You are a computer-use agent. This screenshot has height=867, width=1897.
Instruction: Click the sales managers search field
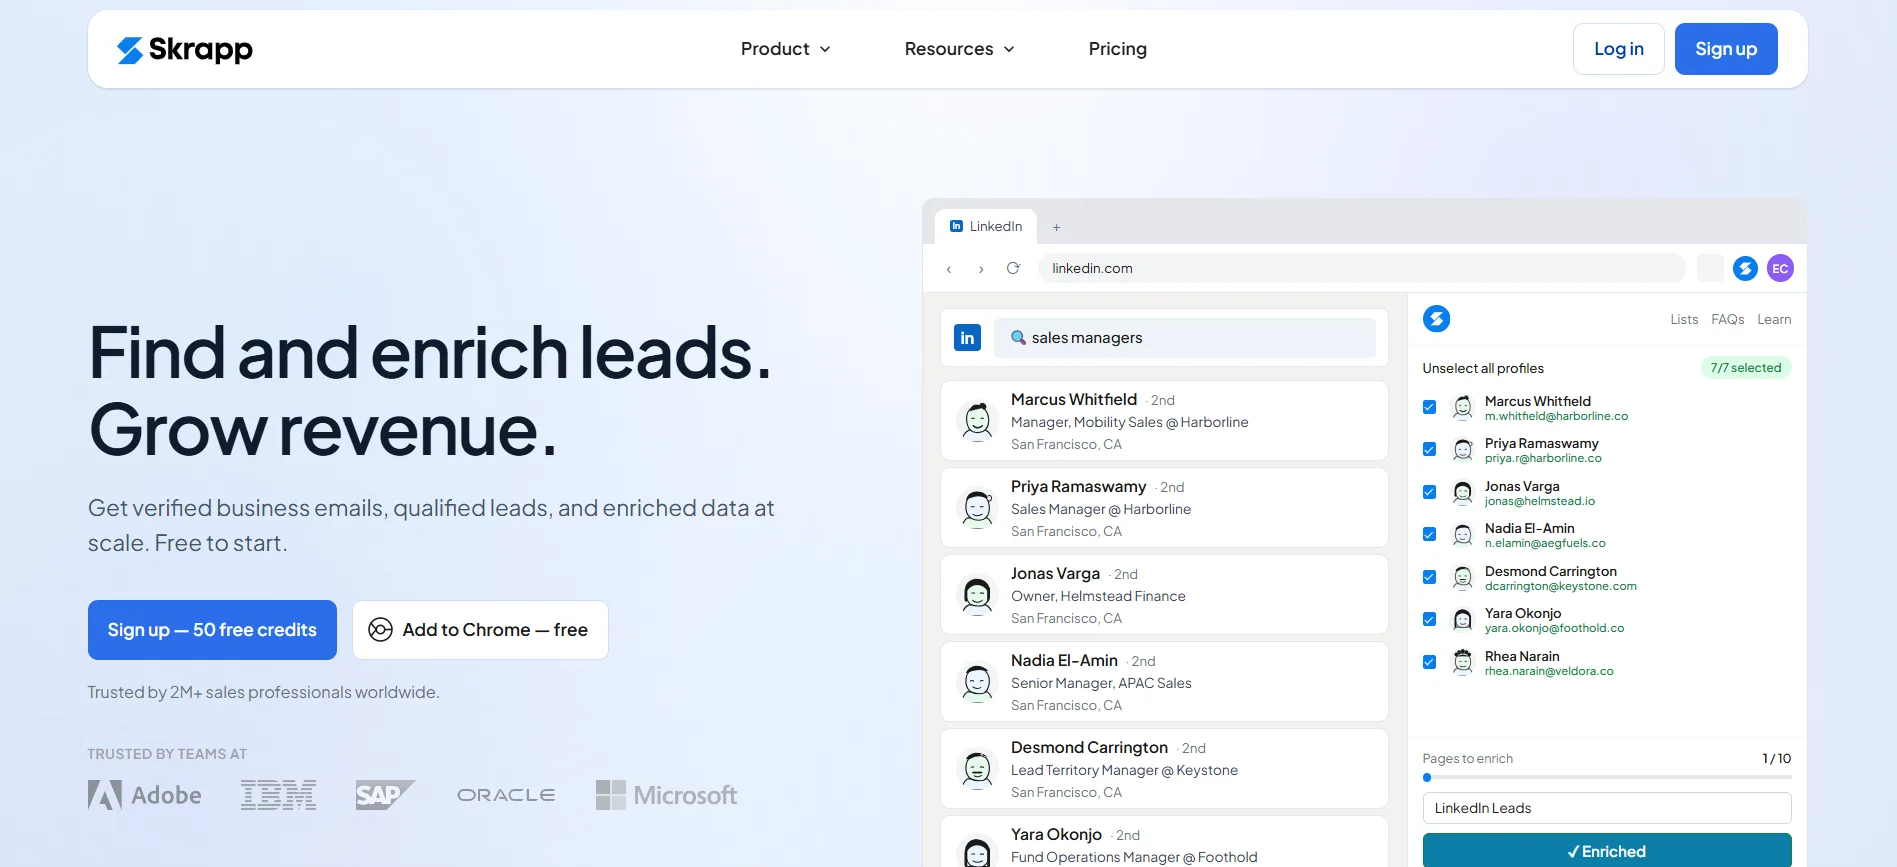[x=1185, y=338]
